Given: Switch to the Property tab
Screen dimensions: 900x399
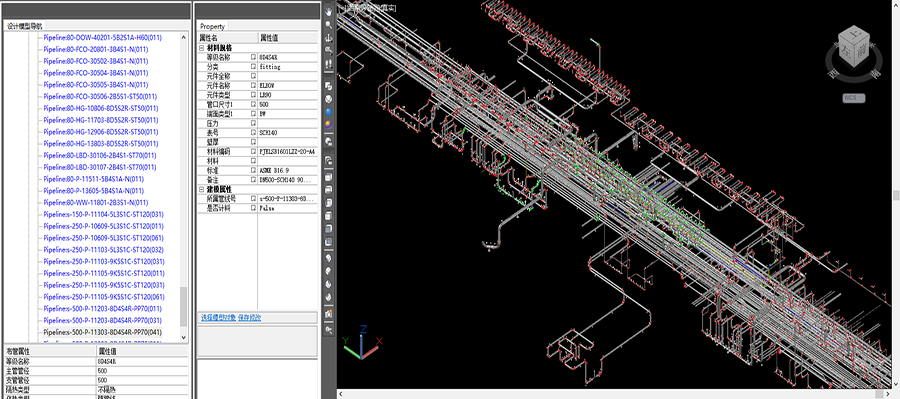Looking at the screenshot, I should pyautogui.click(x=212, y=26).
